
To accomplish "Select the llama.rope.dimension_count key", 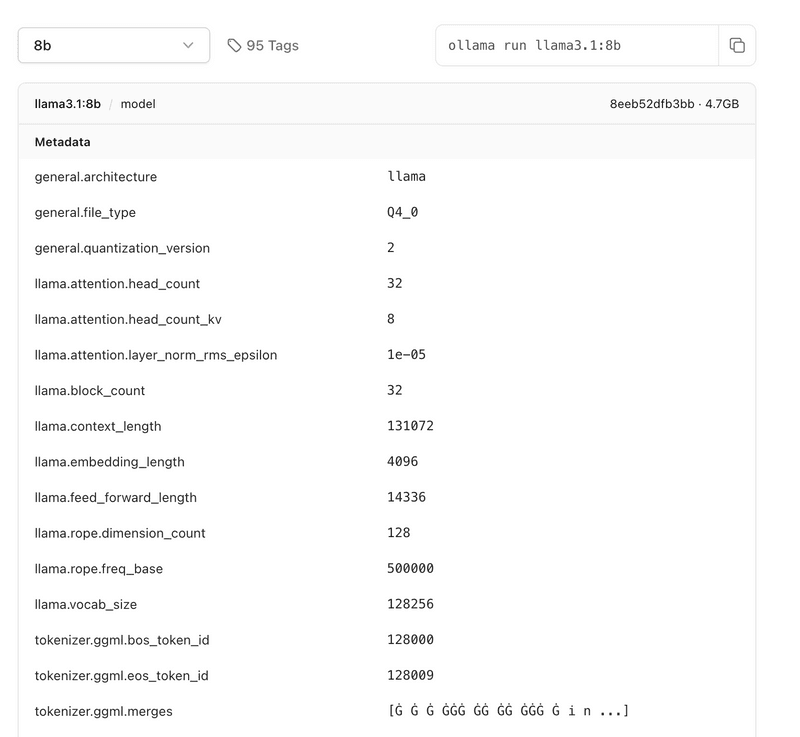I will (120, 533).
